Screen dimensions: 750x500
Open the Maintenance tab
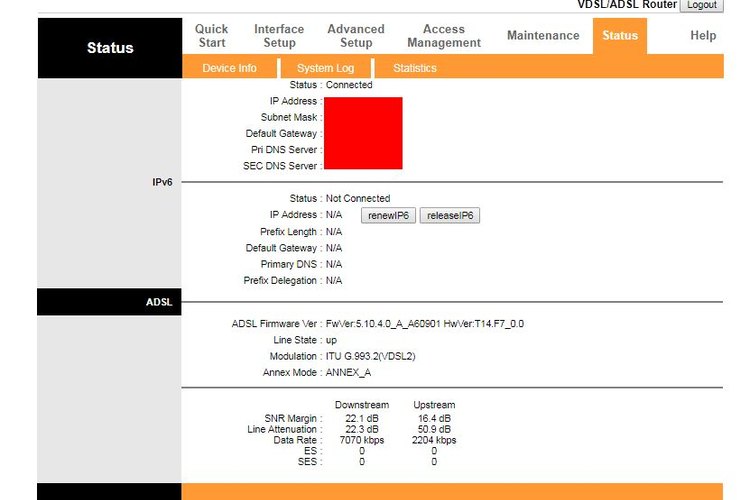(x=543, y=35)
